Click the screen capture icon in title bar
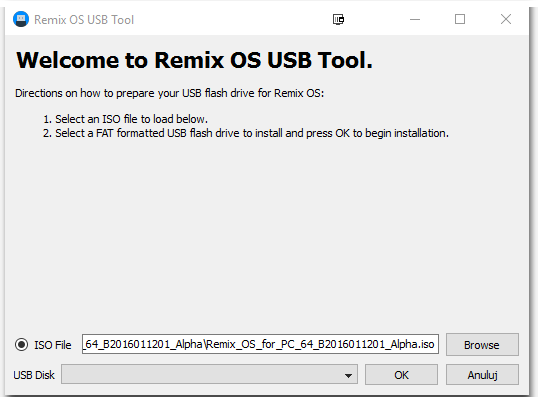 (338, 20)
